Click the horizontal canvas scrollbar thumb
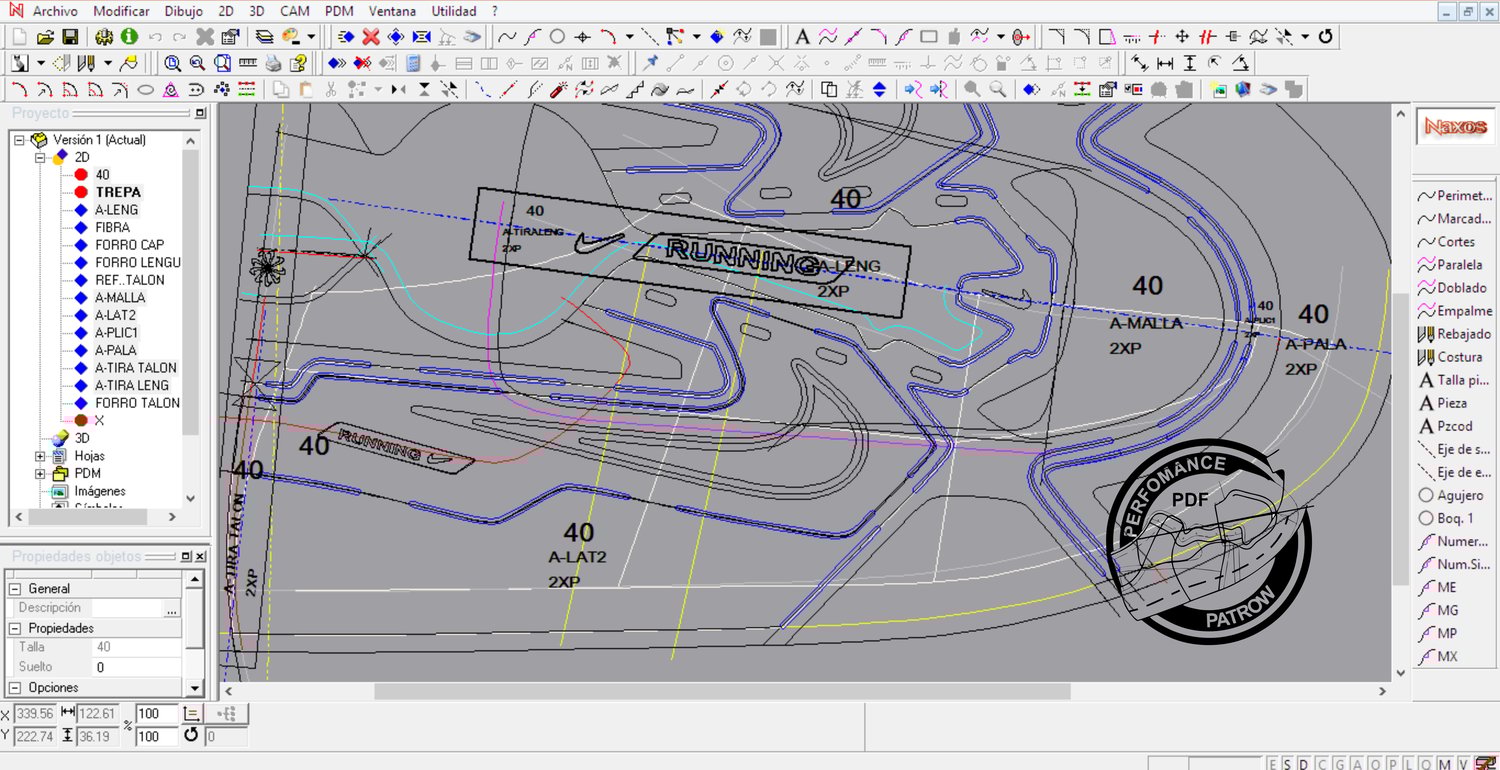 click(722, 691)
